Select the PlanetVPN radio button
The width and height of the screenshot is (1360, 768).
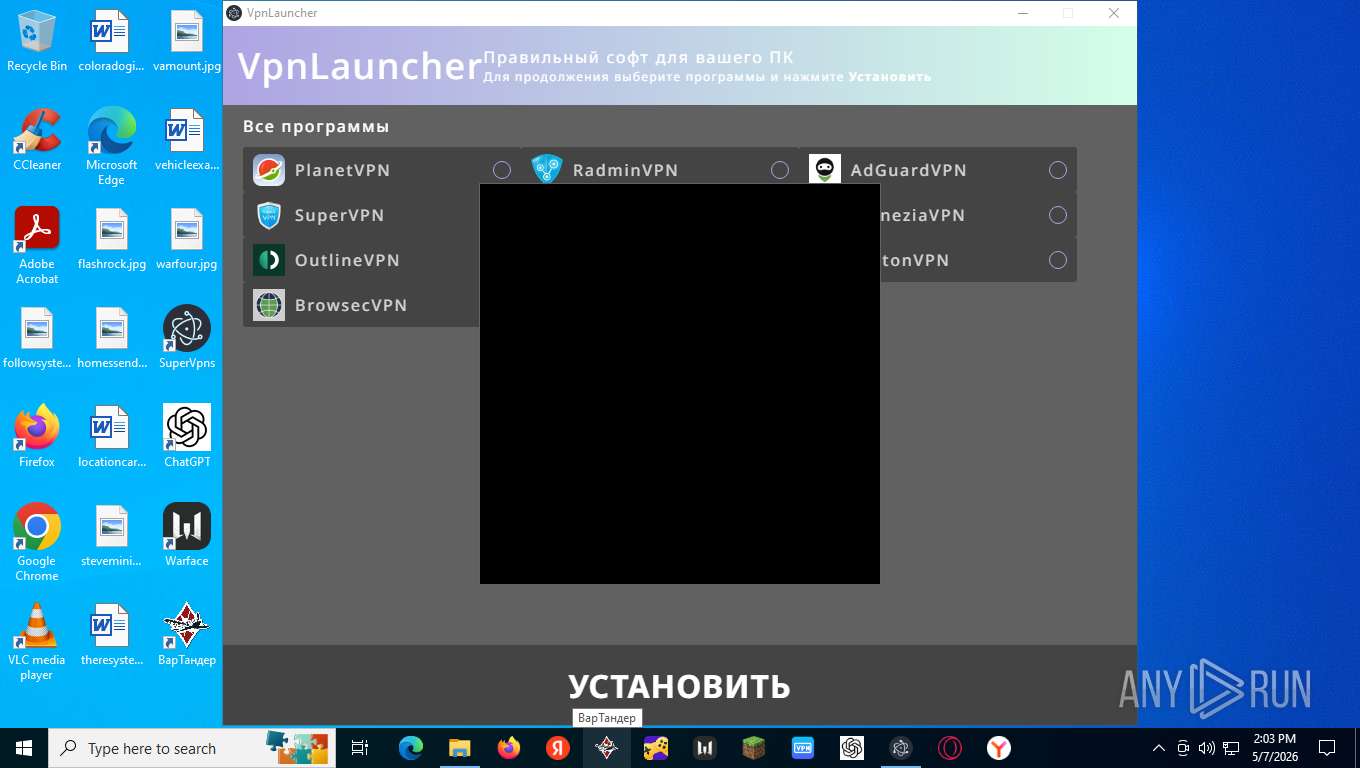(x=502, y=170)
